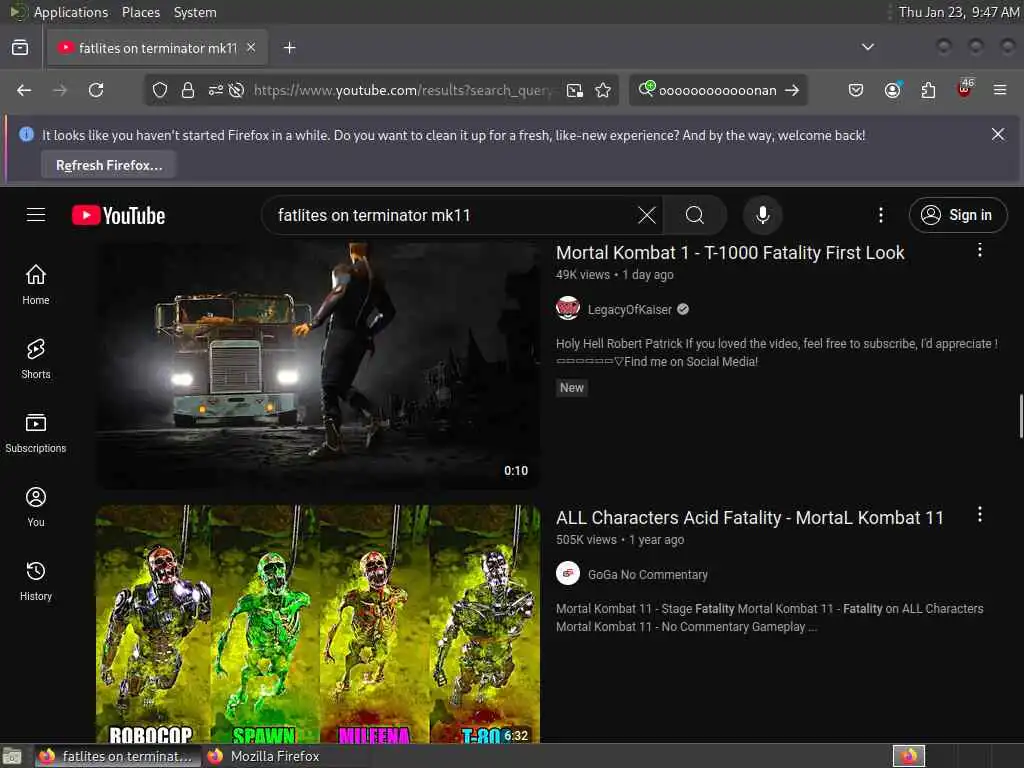Open the Places menu
This screenshot has width=1024, height=768.
[140, 12]
